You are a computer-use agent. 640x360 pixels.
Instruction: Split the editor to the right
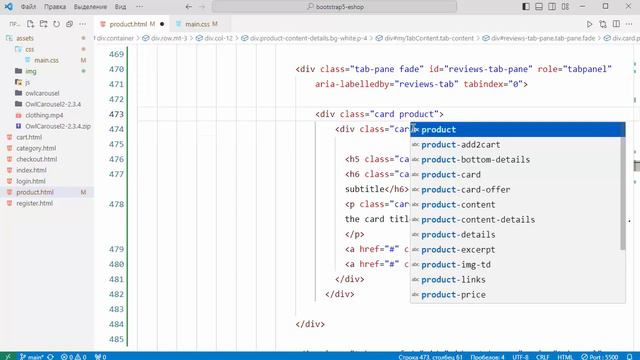[x=616, y=24]
